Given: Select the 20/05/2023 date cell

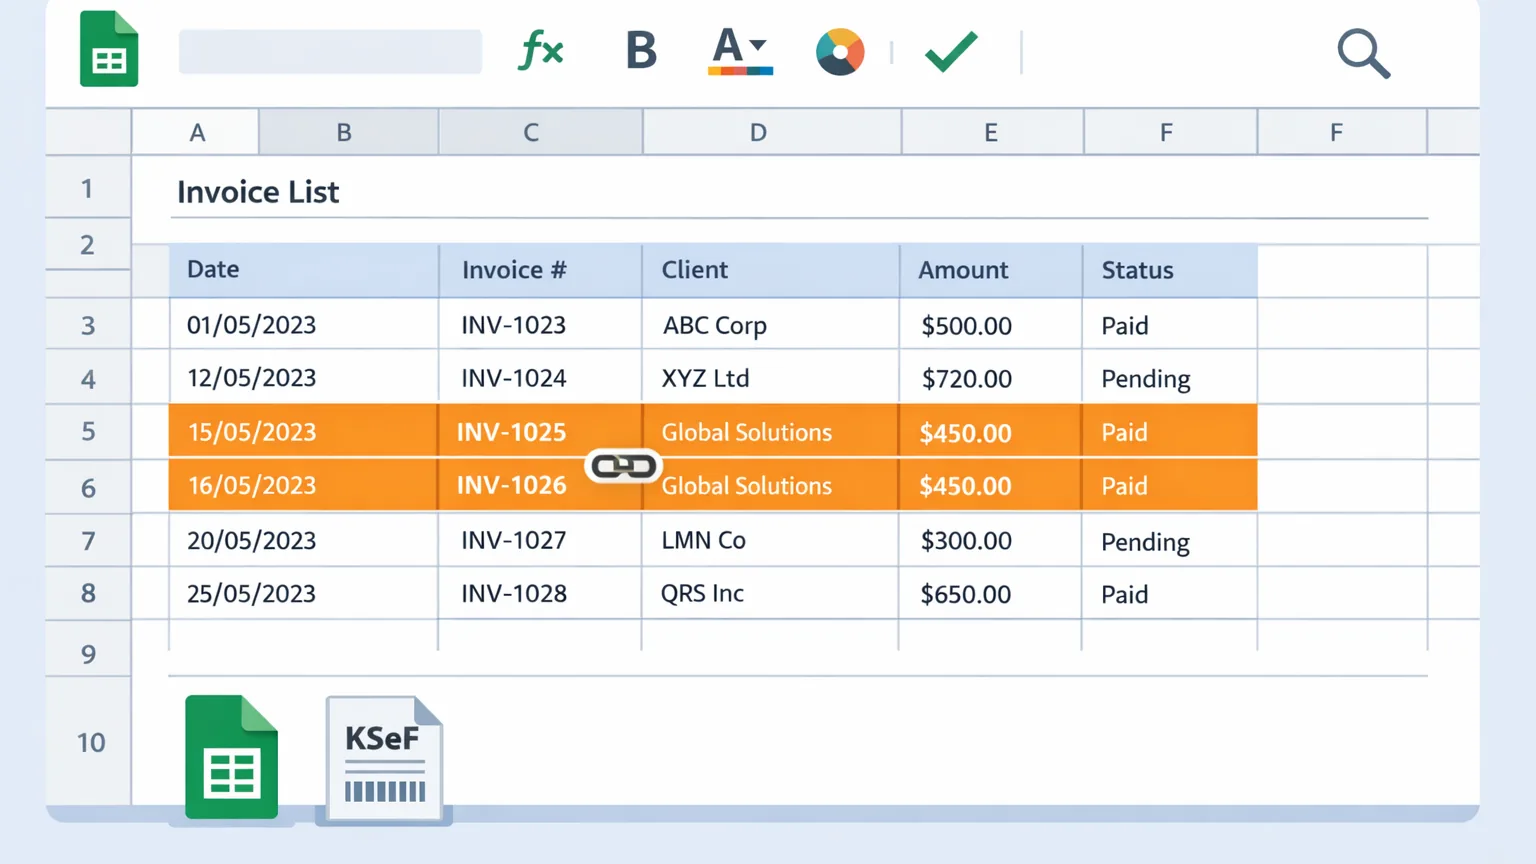Looking at the screenshot, I should pyautogui.click(x=304, y=540).
